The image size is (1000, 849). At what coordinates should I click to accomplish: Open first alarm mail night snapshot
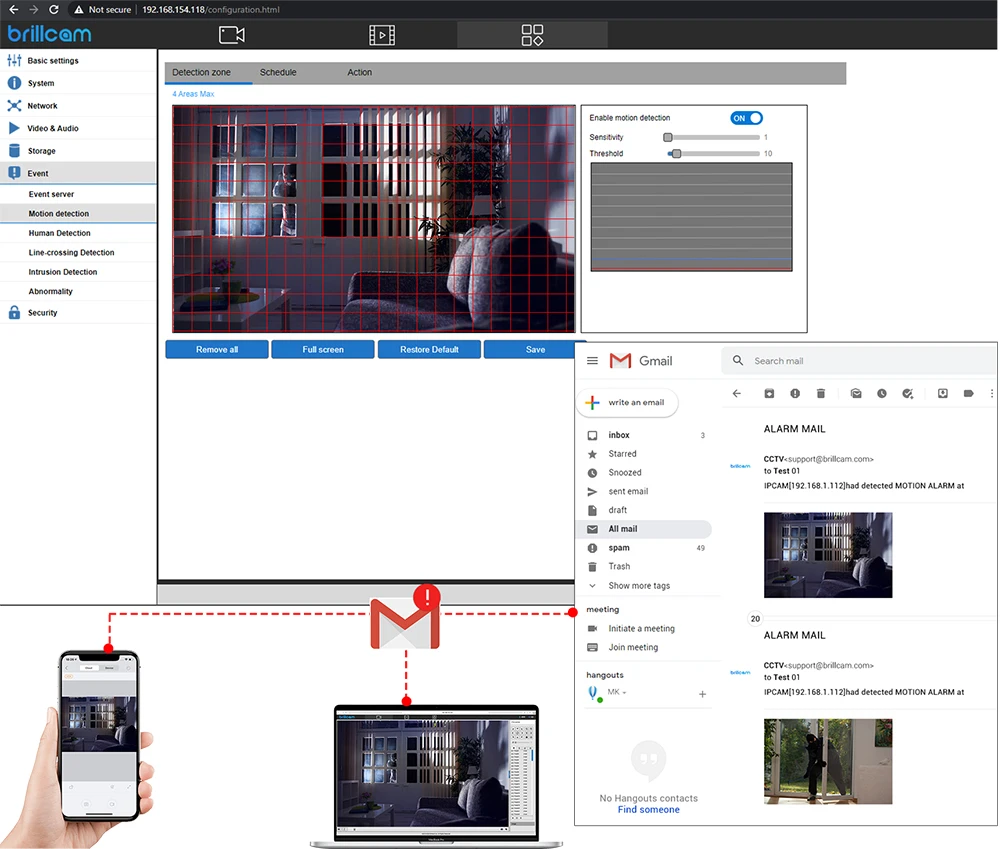click(828, 555)
